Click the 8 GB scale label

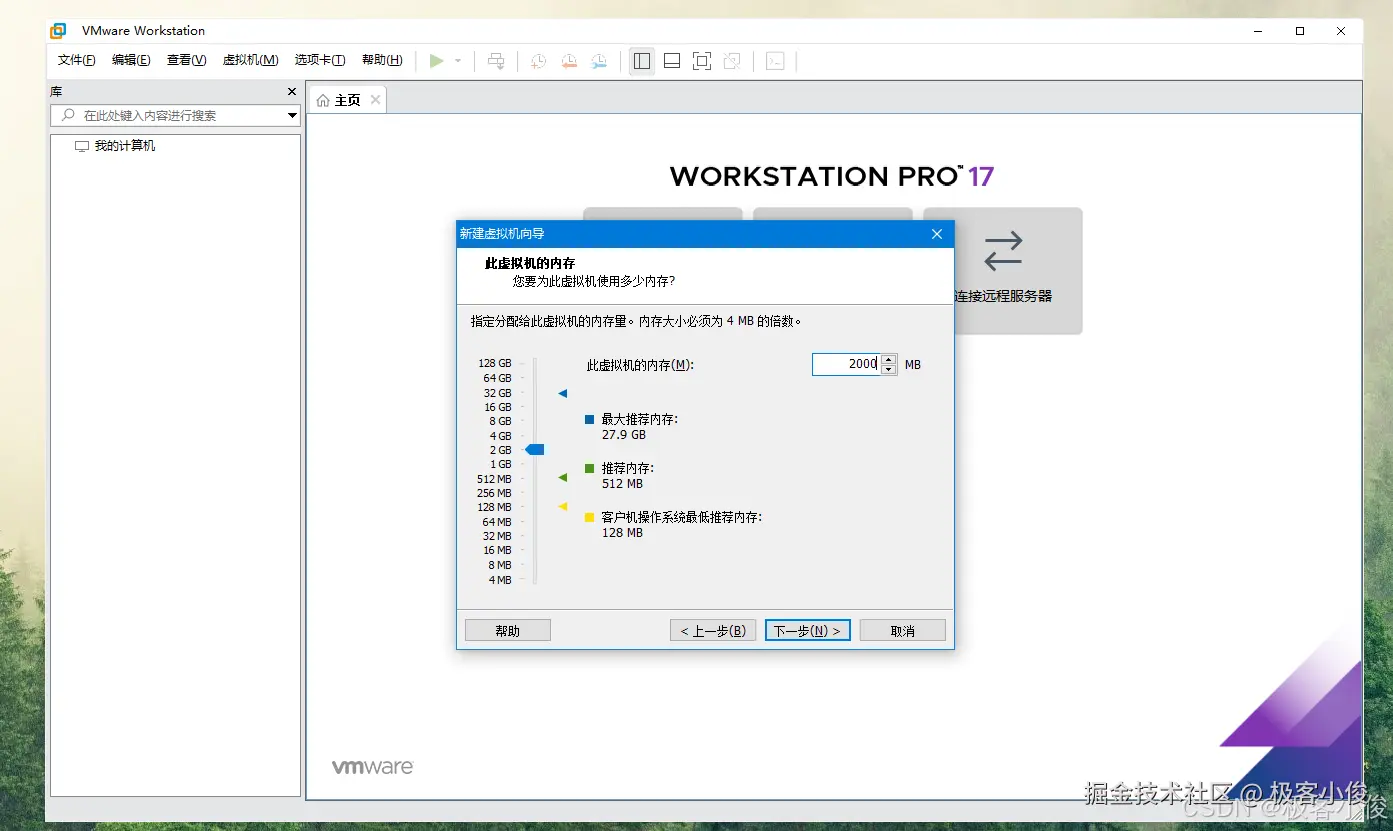pyautogui.click(x=501, y=422)
